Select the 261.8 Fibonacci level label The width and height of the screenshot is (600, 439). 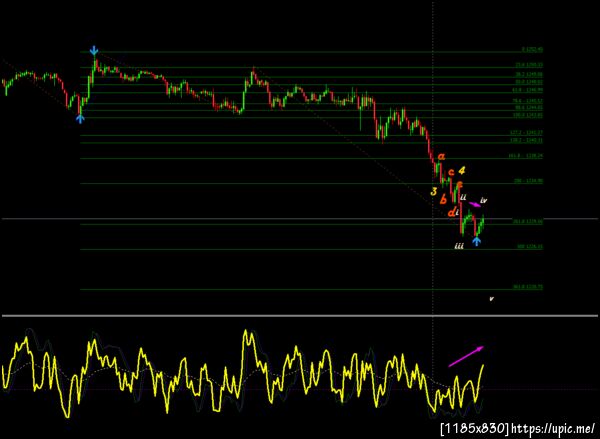[x=527, y=222]
